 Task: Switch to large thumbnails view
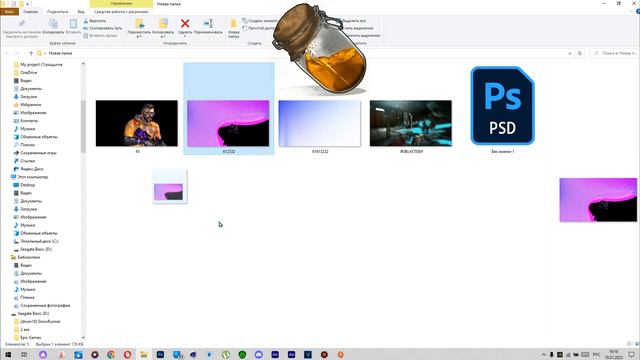pos(636,344)
